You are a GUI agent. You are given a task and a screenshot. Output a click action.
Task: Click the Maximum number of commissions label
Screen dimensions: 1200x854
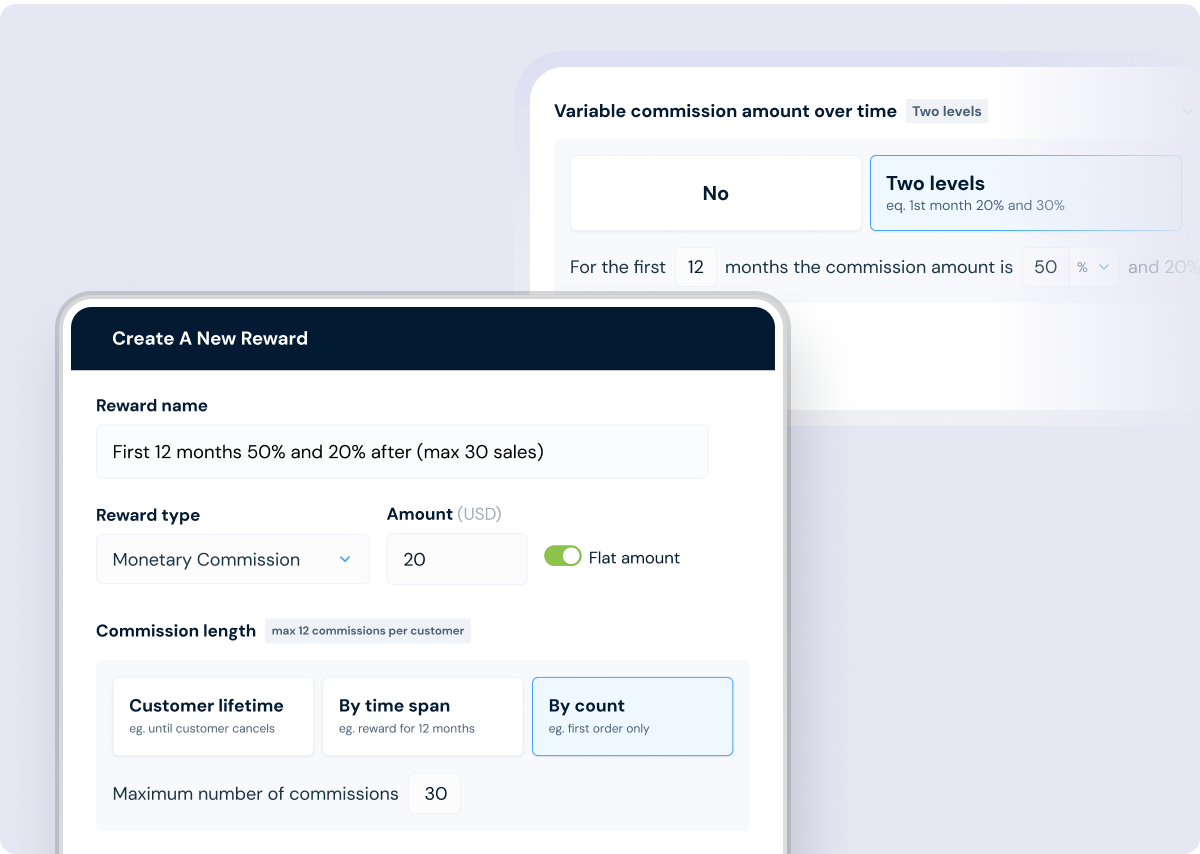(x=256, y=794)
